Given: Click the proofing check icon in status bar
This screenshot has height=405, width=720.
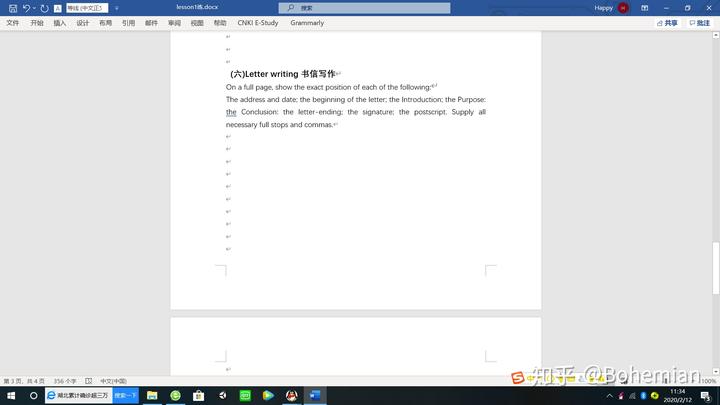Looking at the screenshot, I should point(89,381).
